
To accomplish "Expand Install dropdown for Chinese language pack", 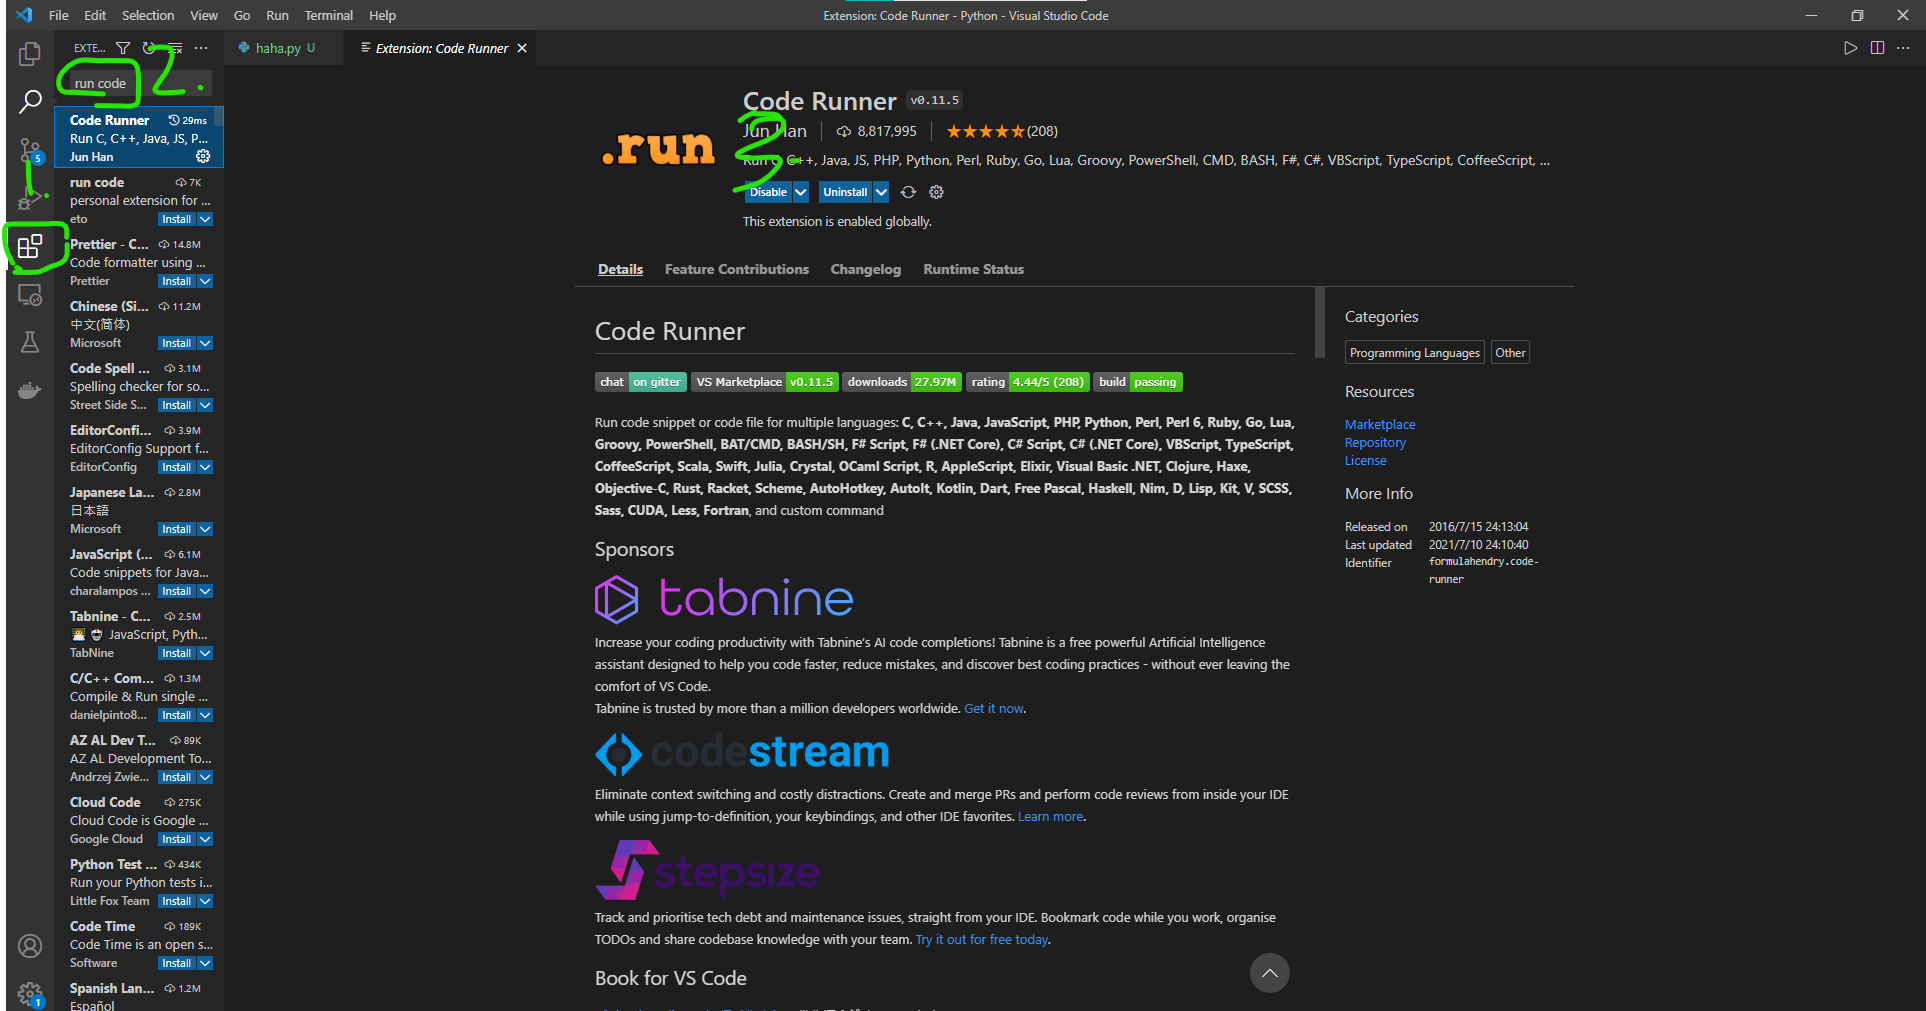I will [205, 343].
